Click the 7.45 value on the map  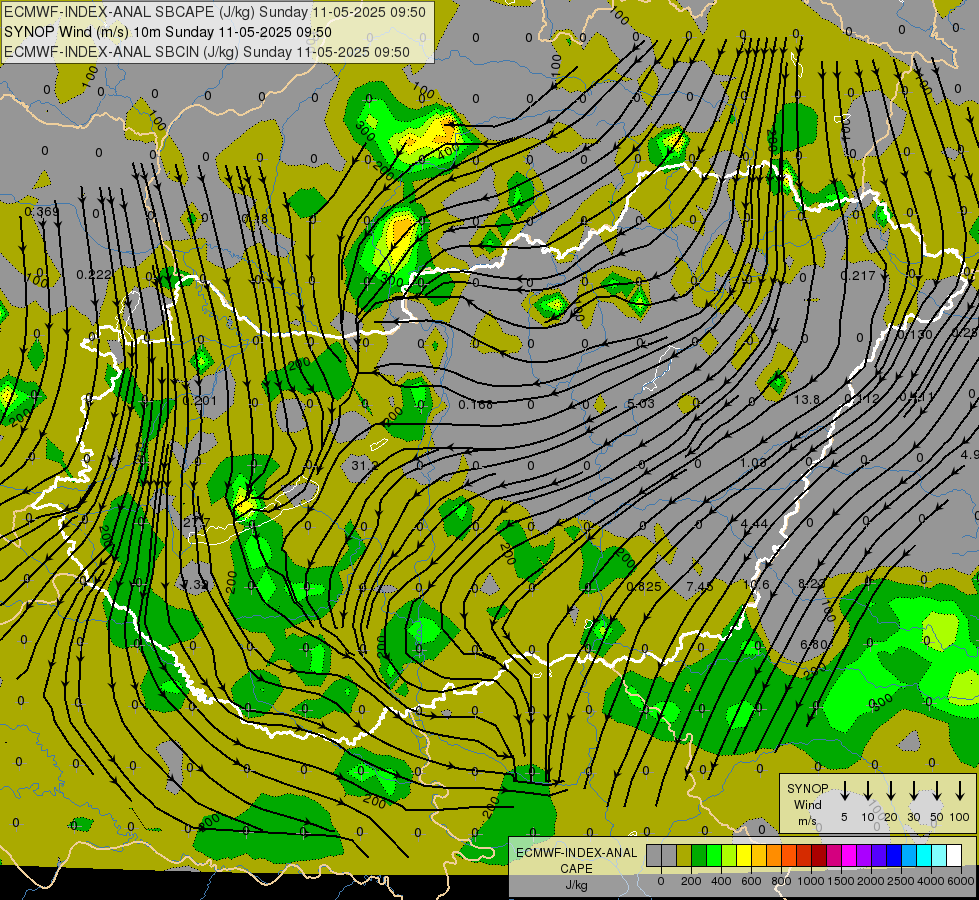pyautogui.click(x=699, y=585)
